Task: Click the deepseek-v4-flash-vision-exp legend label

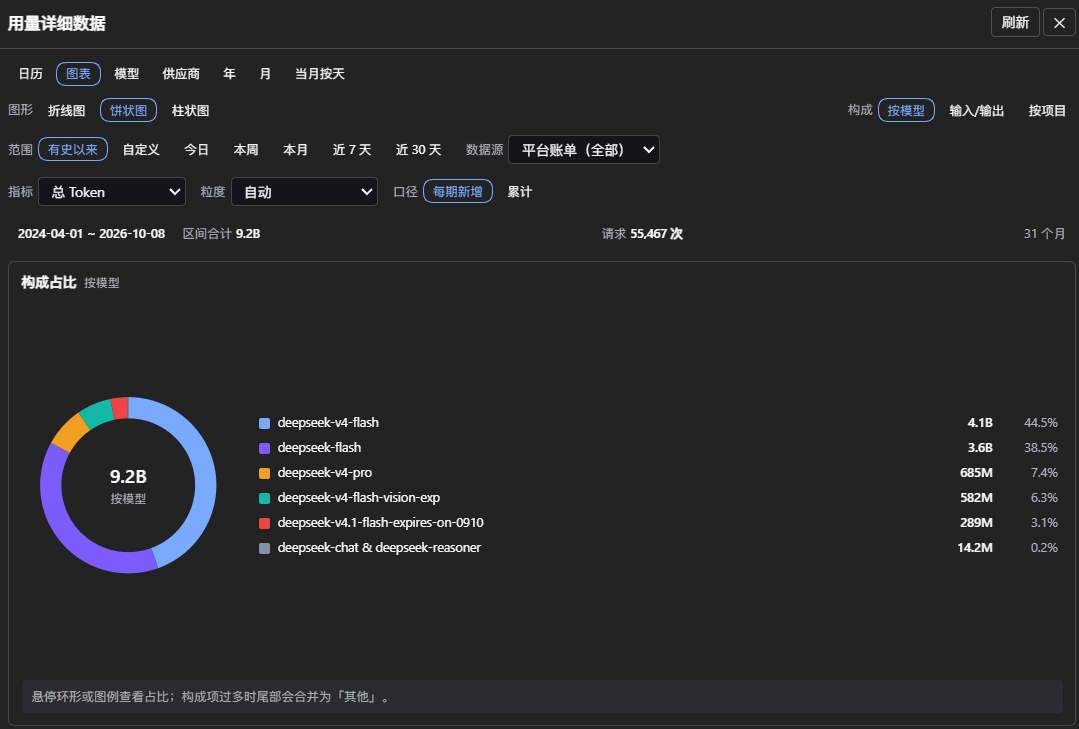Action: [x=359, y=498]
